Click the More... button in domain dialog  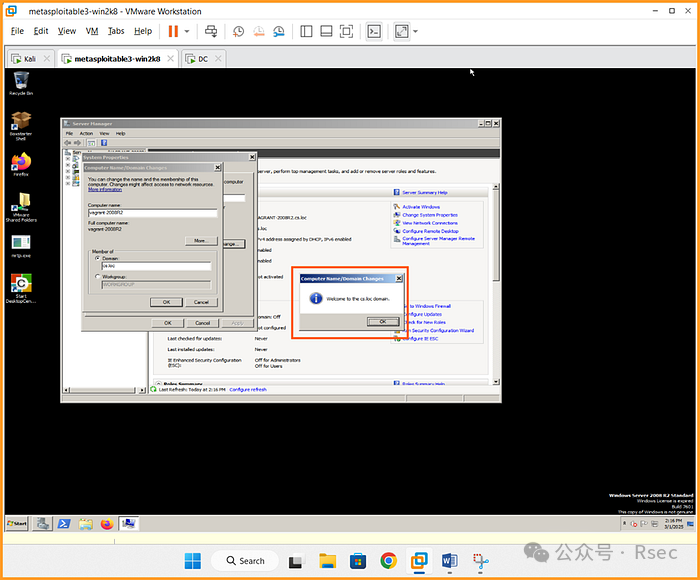click(200, 241)
